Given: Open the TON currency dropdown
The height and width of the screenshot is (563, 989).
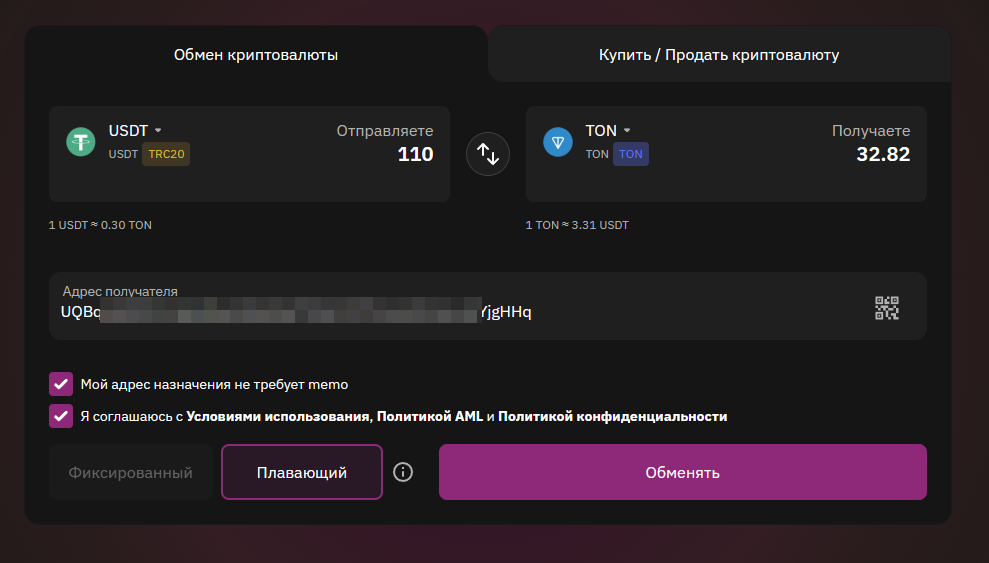Looking at the screenshot, I should [608, 131].
